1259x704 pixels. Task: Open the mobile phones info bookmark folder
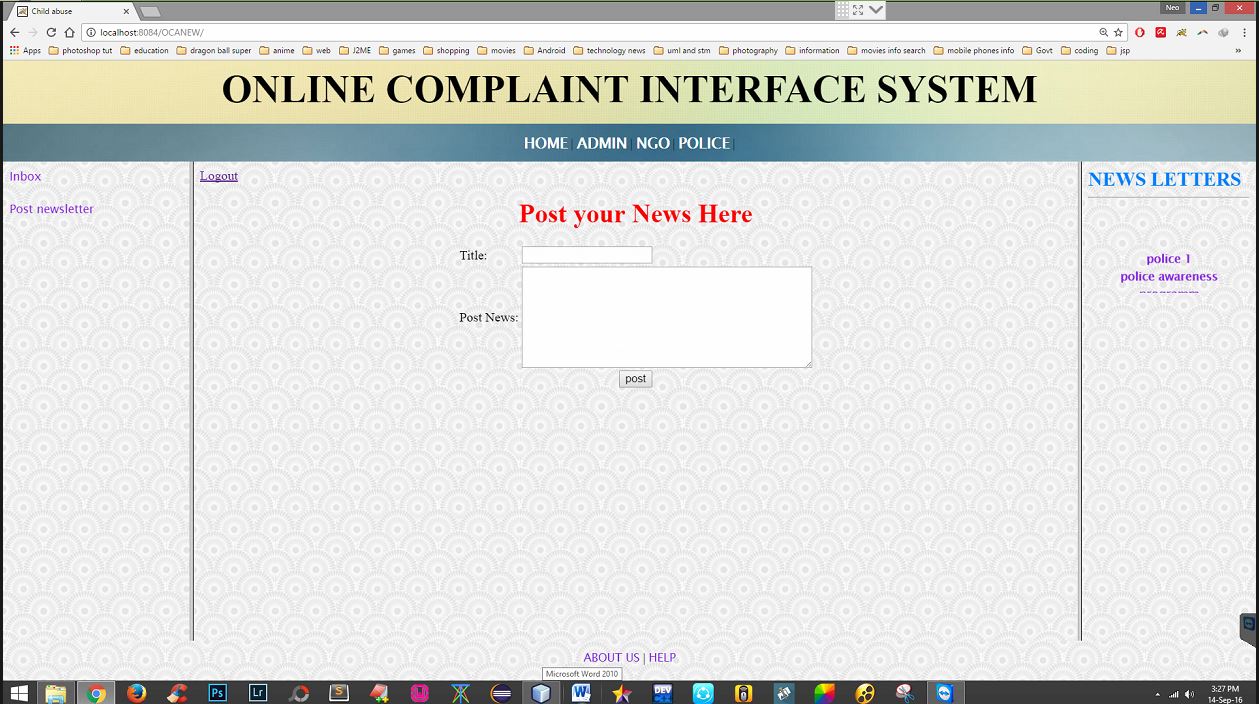click(974, 50)
